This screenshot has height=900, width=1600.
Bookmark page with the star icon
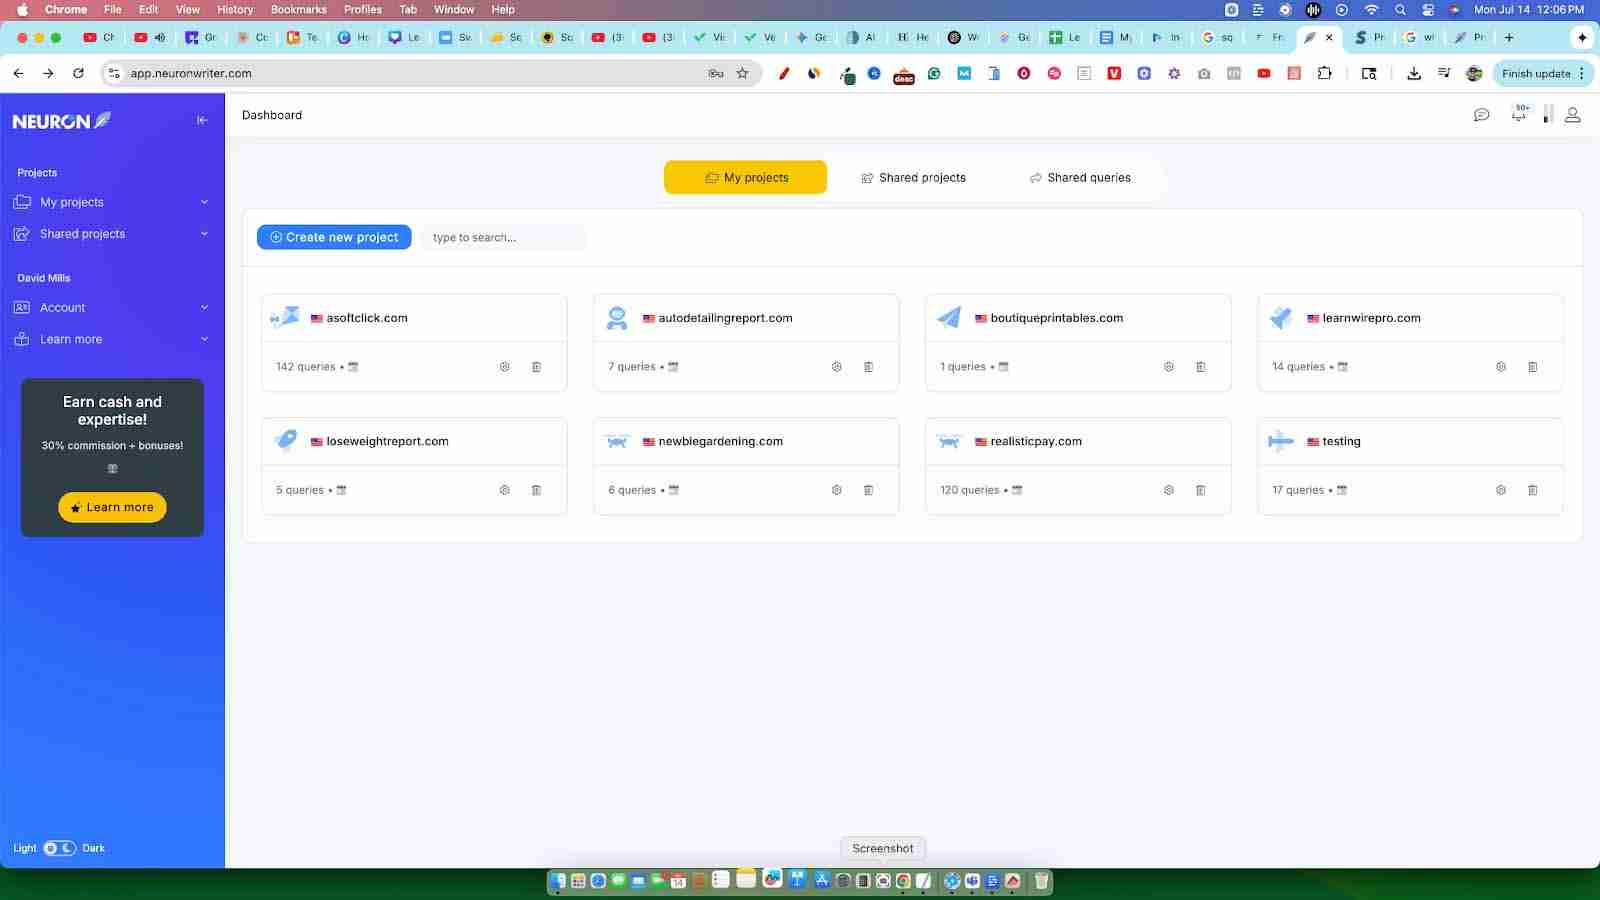click(x=742, y=73)
